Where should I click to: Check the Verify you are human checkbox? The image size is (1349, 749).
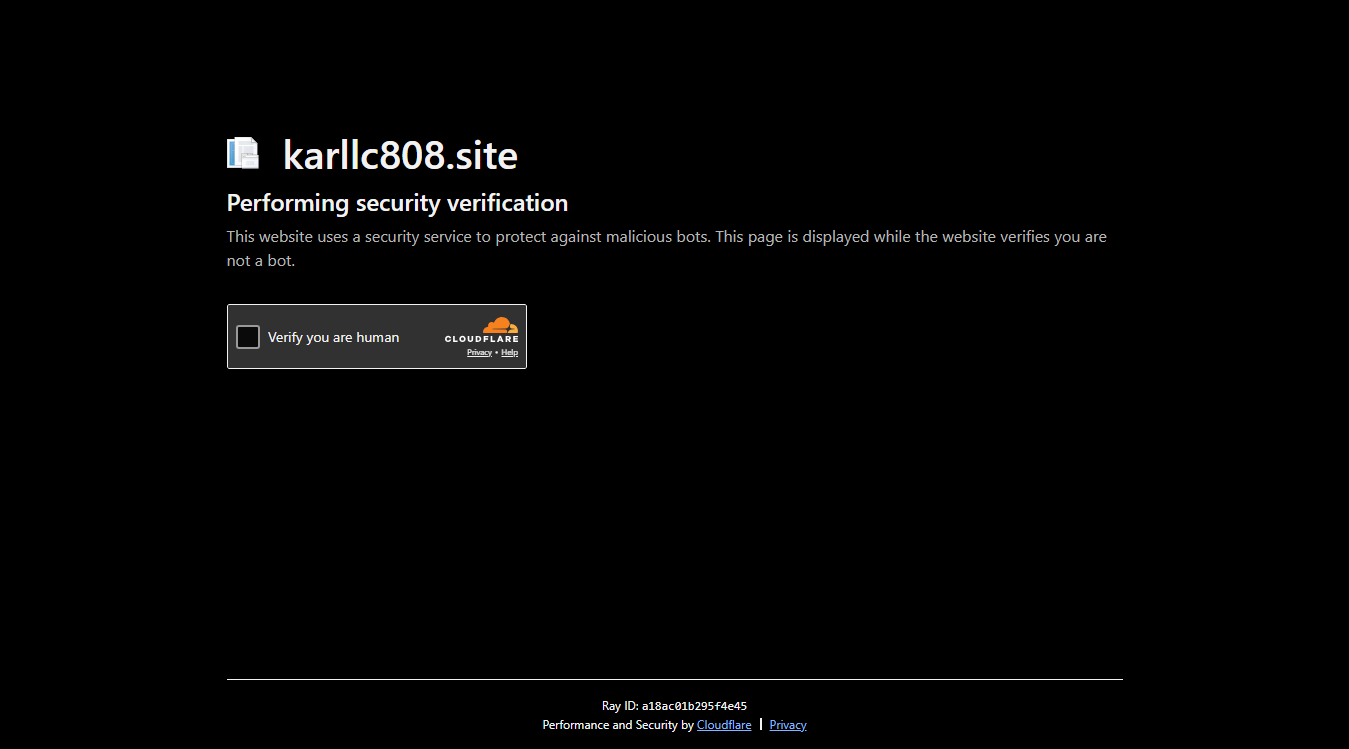[x=248, y=337]
